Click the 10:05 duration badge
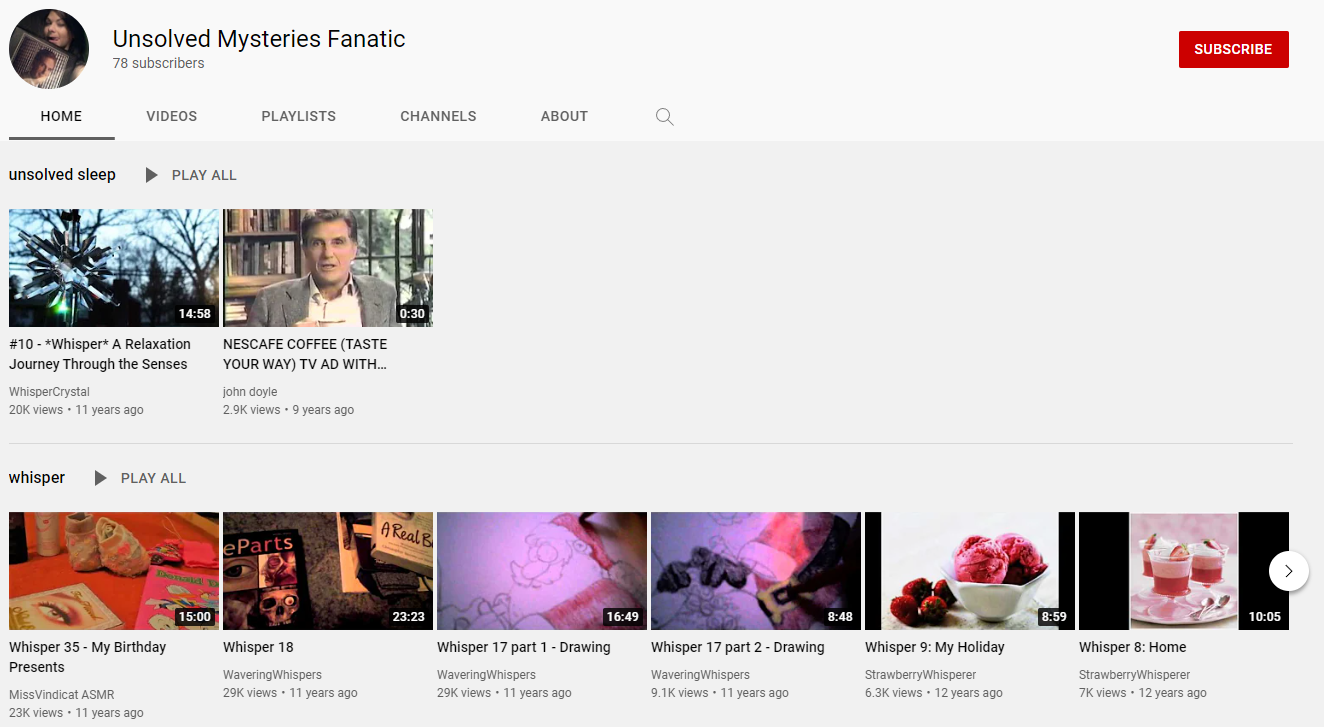The height and width of the screenshot is (727, 1324). (x=1265, y=617)
